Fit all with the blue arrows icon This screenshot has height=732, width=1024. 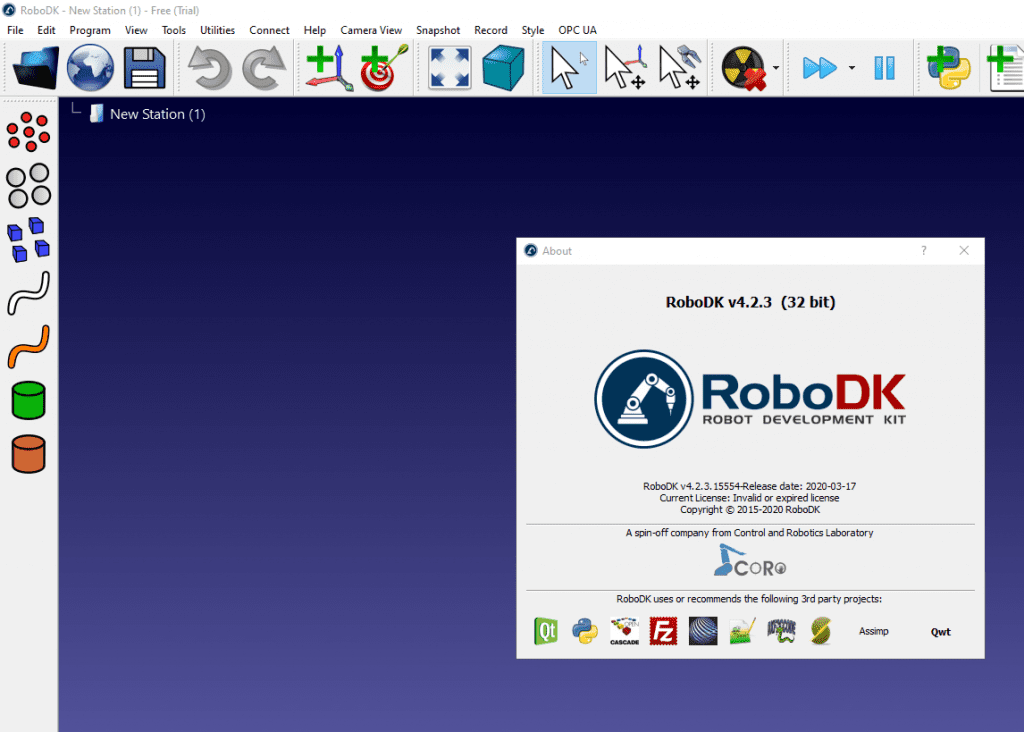450,68
